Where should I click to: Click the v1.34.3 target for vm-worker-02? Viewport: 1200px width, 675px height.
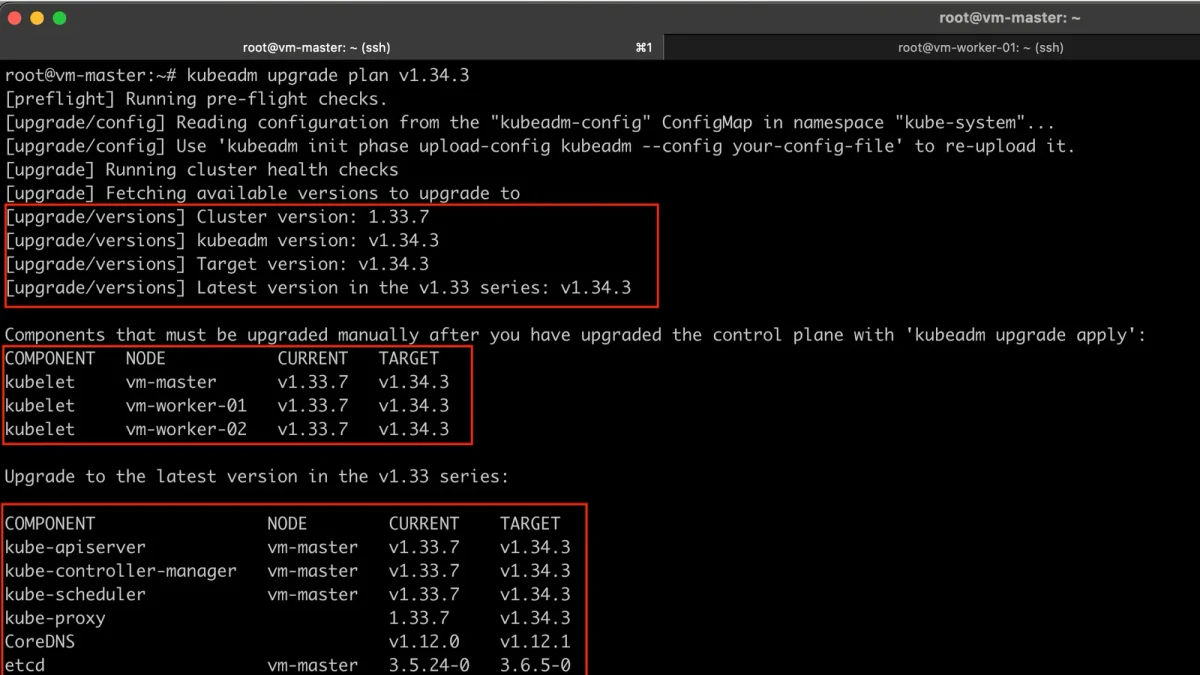coord(414,429)
